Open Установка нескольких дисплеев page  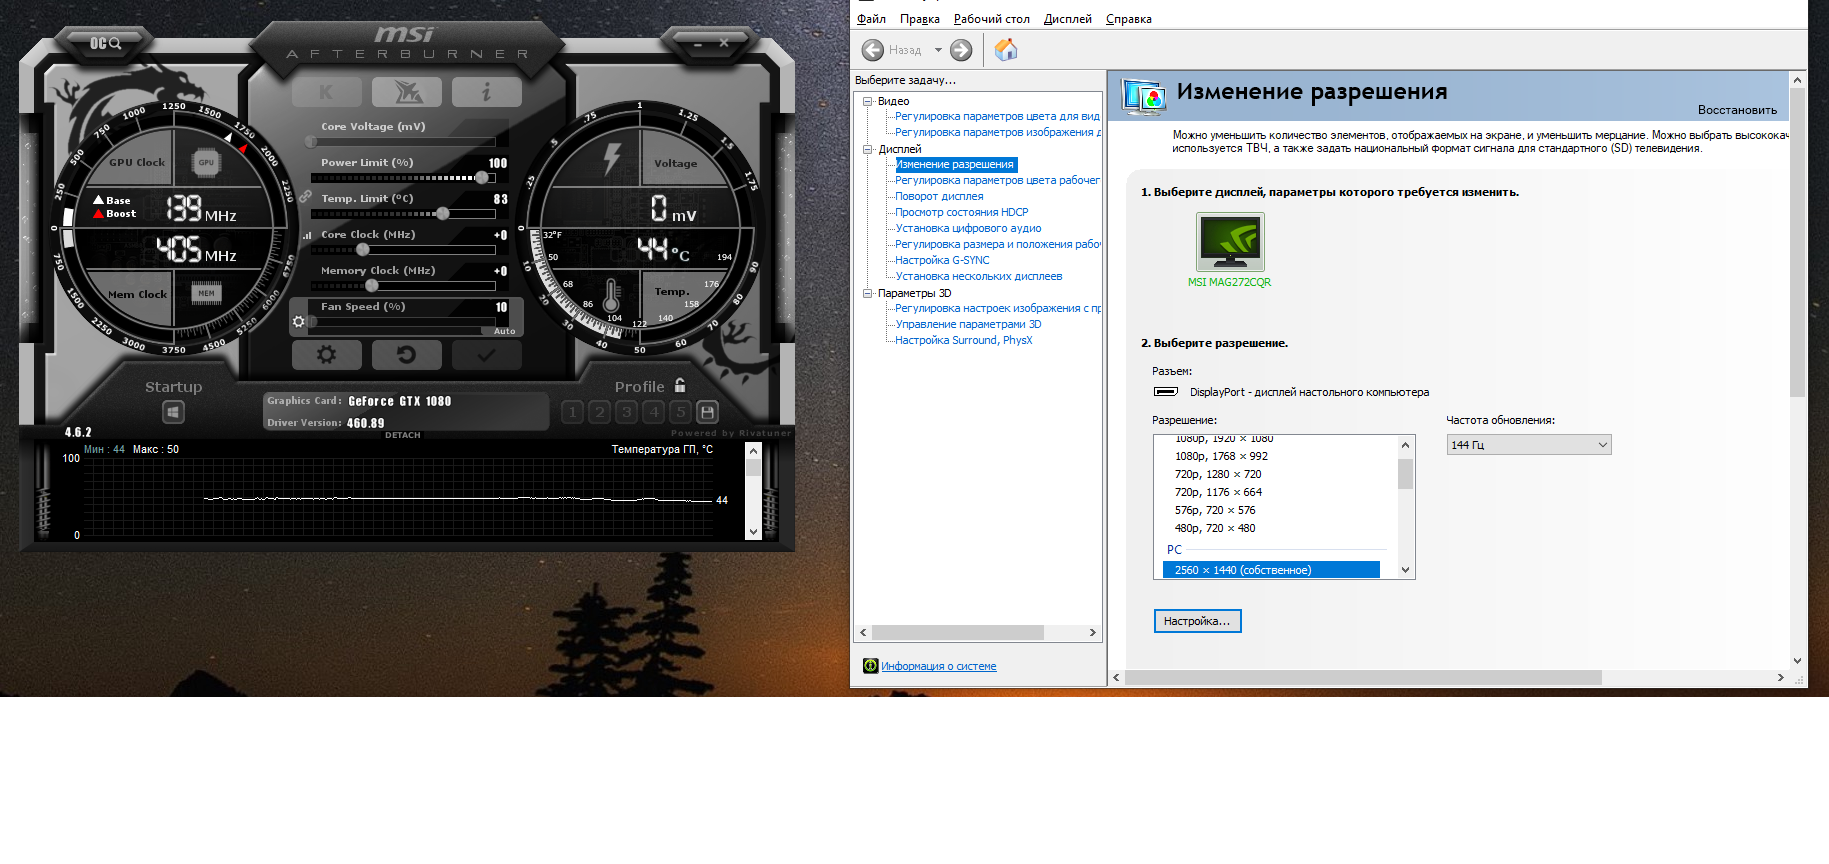(x=978, y=276)
